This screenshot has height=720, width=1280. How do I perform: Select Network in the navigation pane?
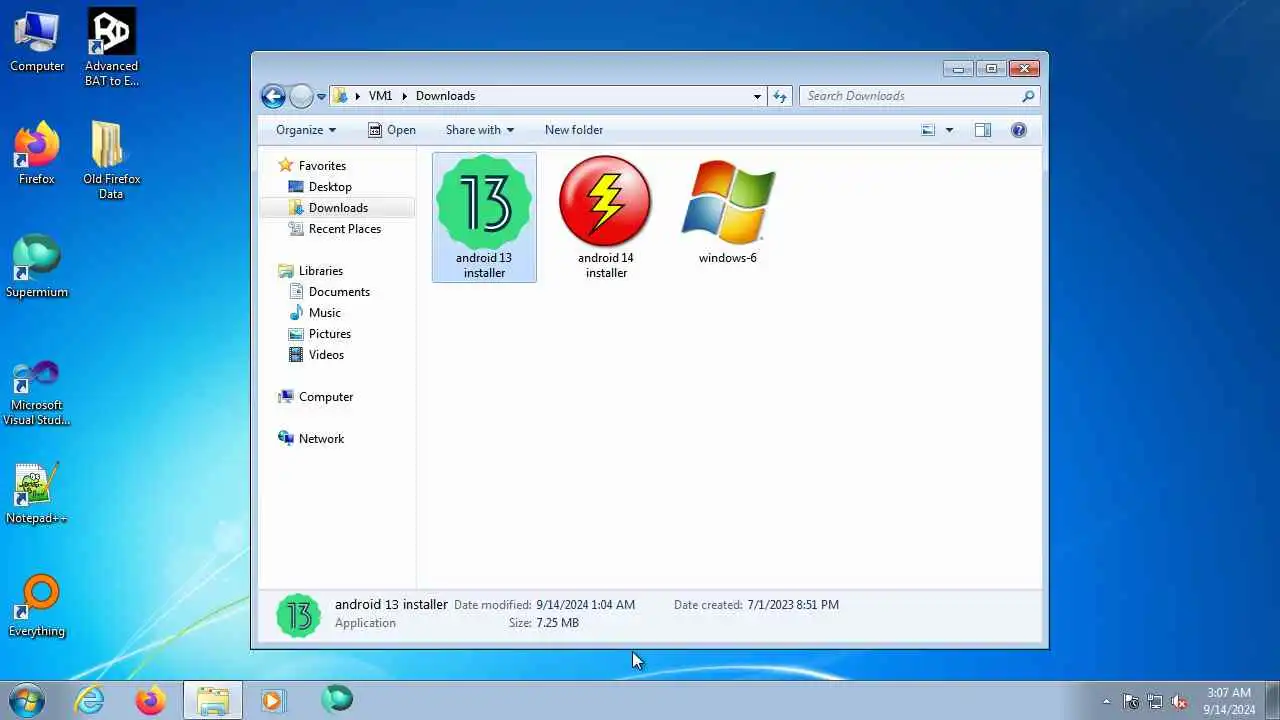click(321, 439)
